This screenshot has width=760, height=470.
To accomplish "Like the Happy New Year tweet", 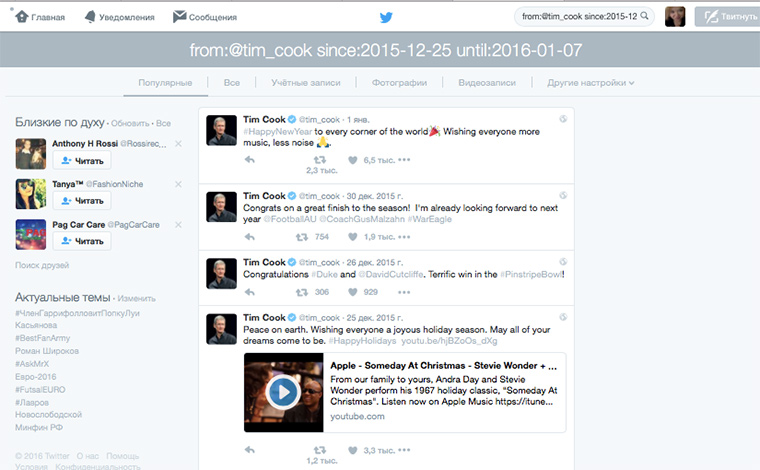I will coord(353,160).
